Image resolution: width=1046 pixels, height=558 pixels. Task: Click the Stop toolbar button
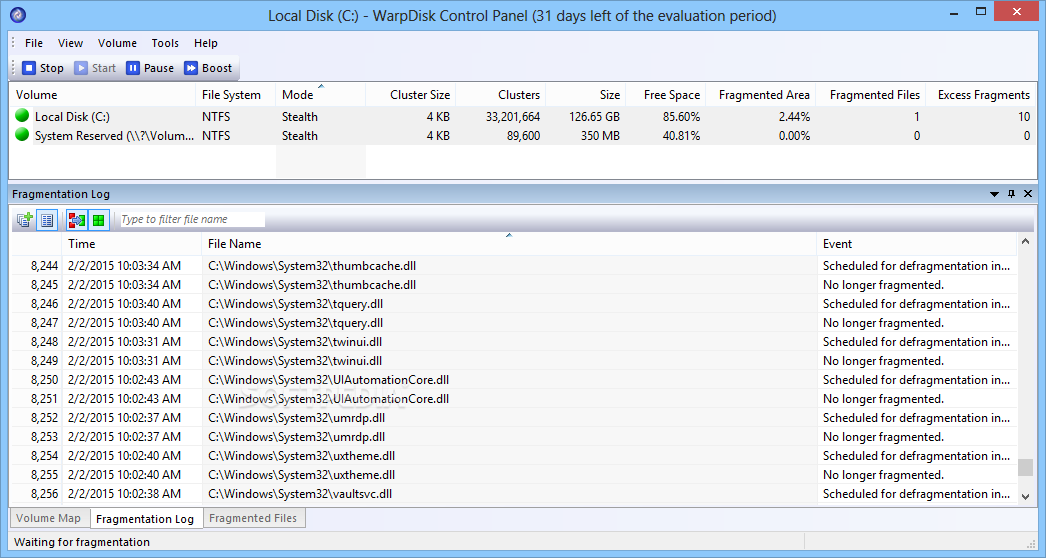click(x=43, y=68)
